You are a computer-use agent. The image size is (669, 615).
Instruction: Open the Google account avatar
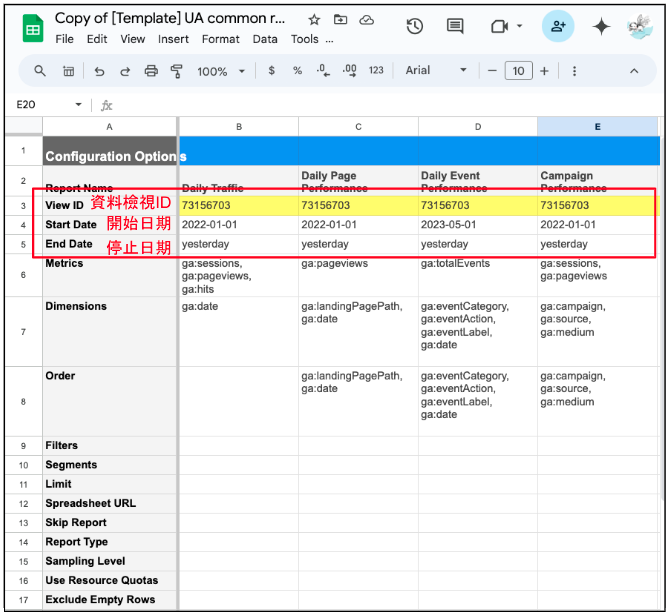[639, 26]
